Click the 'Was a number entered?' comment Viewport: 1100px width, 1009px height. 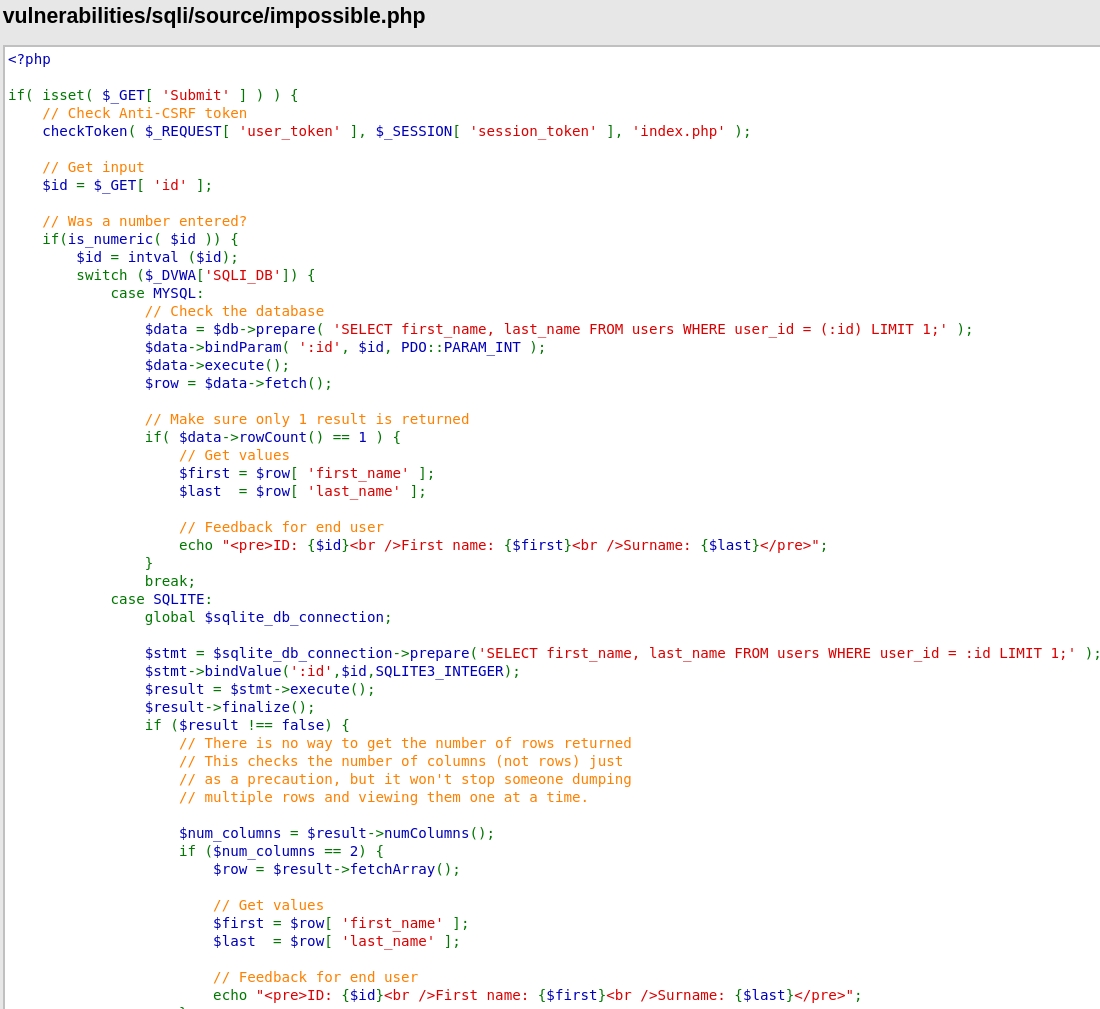click(x=144, y=221)
